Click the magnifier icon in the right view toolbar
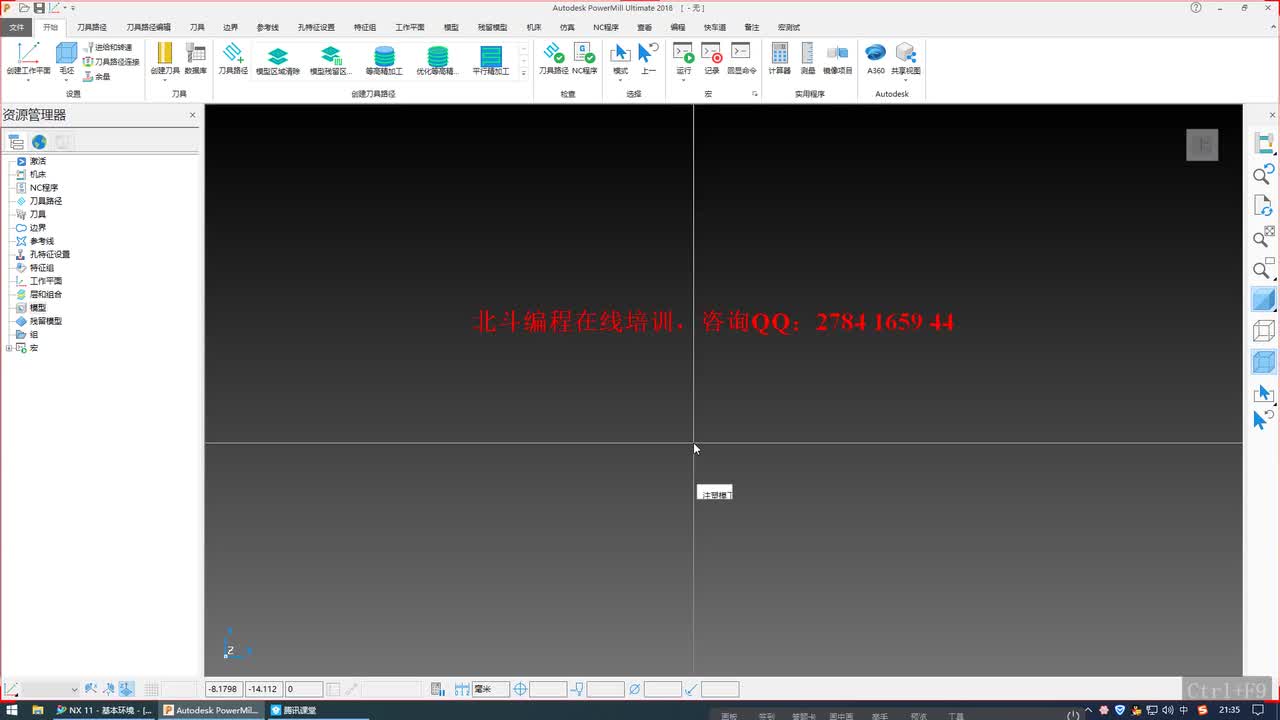The image size is (1280, 720). point(1264,175)
